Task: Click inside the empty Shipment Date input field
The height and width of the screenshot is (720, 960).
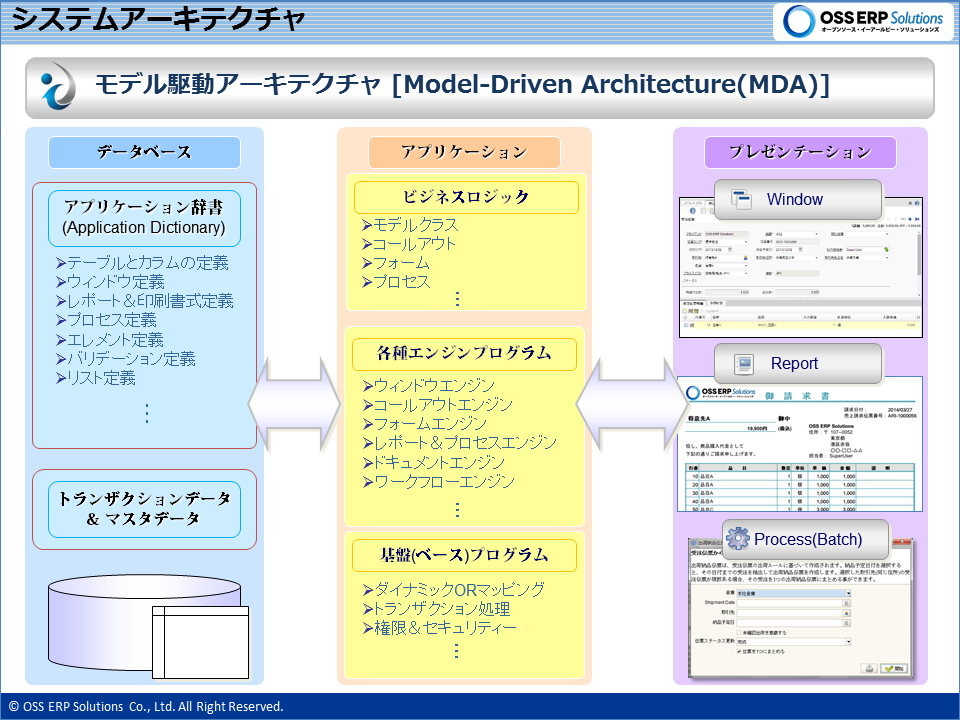Action: (790, 602)
